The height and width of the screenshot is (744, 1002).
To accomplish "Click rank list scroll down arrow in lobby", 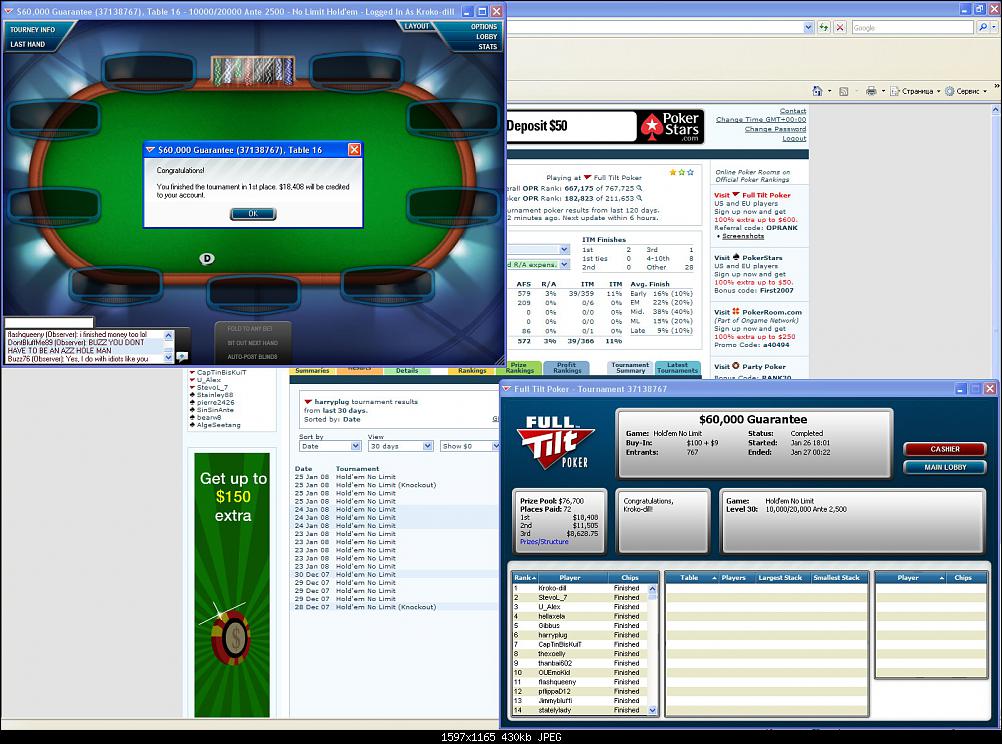I will pos(652,710).
